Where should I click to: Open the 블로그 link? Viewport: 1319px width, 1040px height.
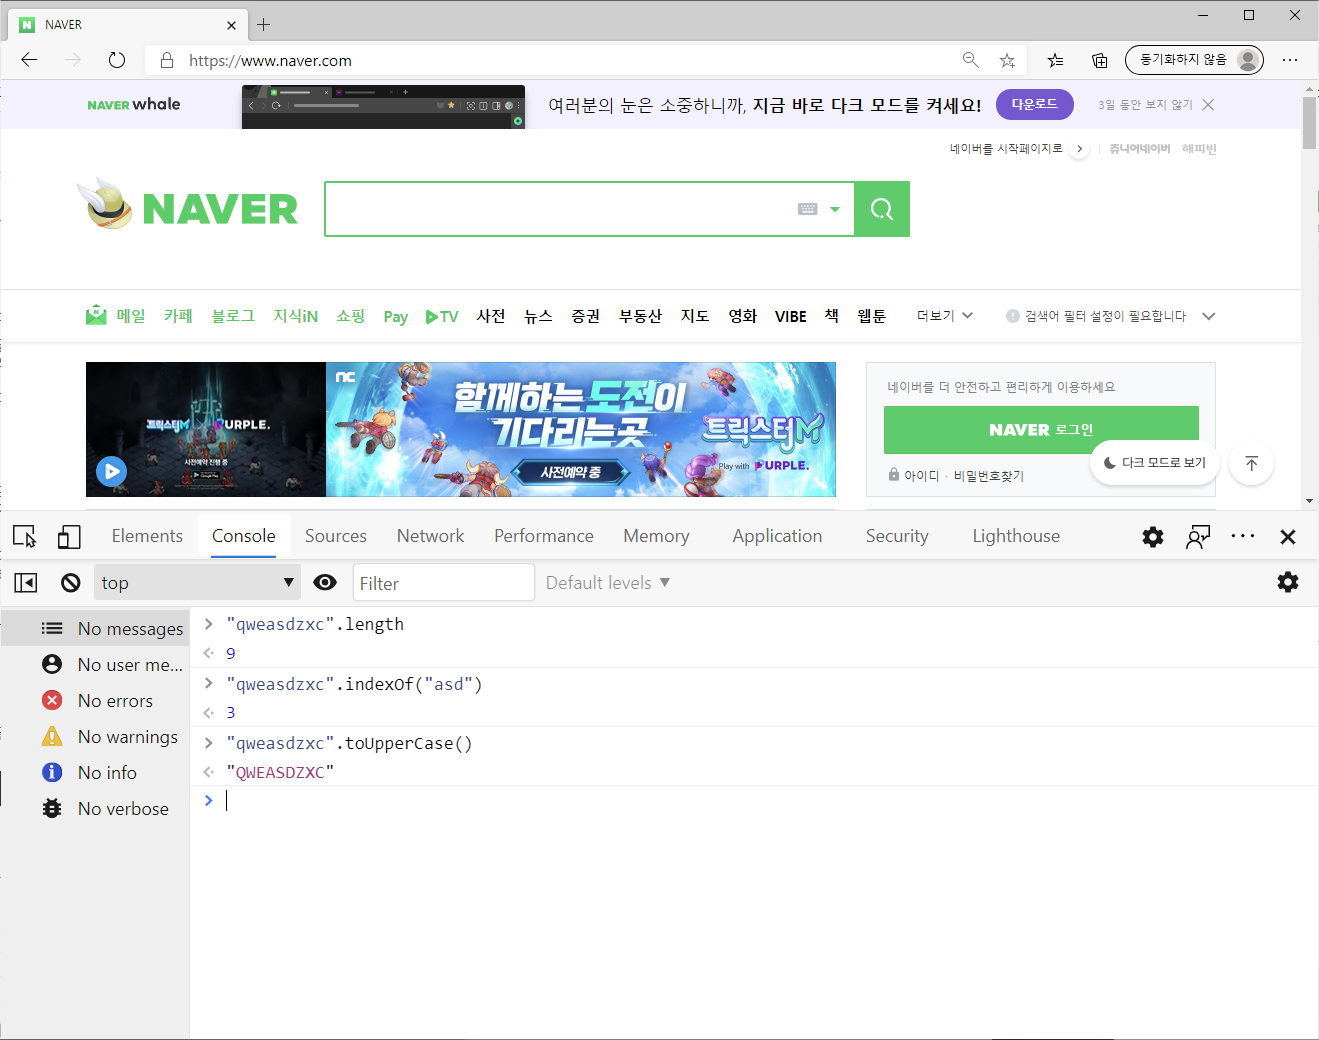click(233, 316)
